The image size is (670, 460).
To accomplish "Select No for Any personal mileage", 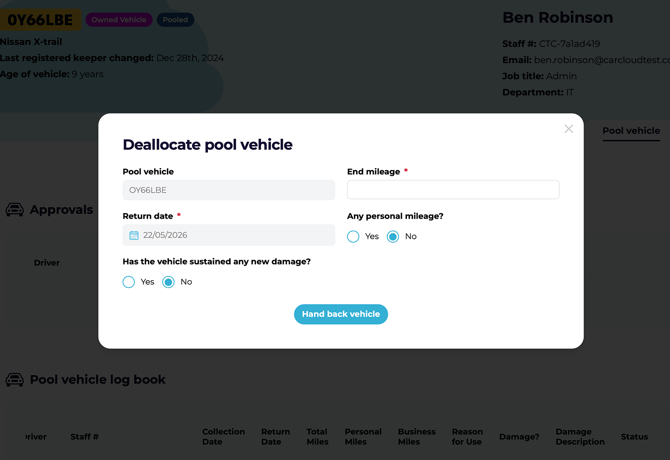I will point(393,237).
